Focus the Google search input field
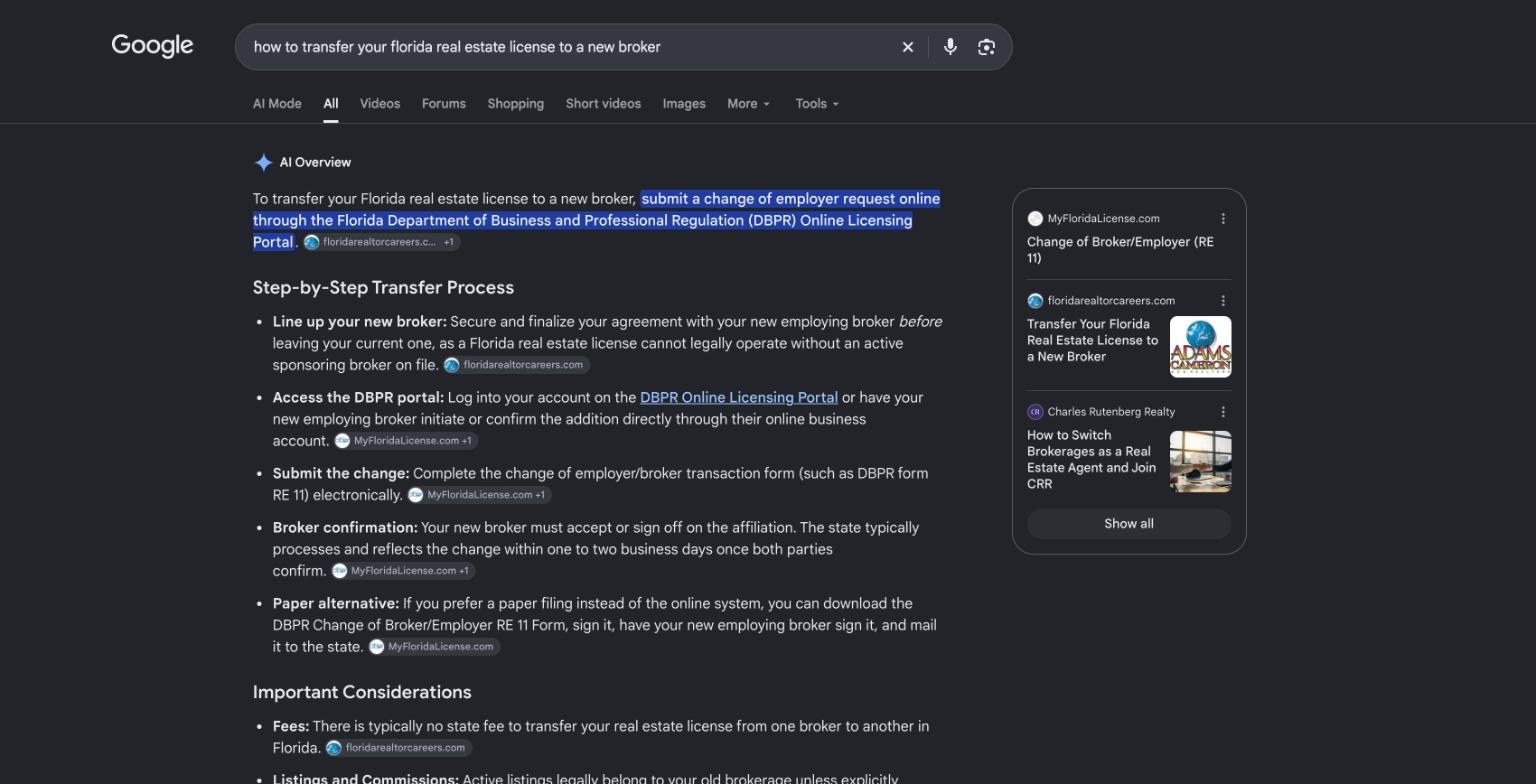1536x784 pixels. pyautogui.click(x=570, y=47)
